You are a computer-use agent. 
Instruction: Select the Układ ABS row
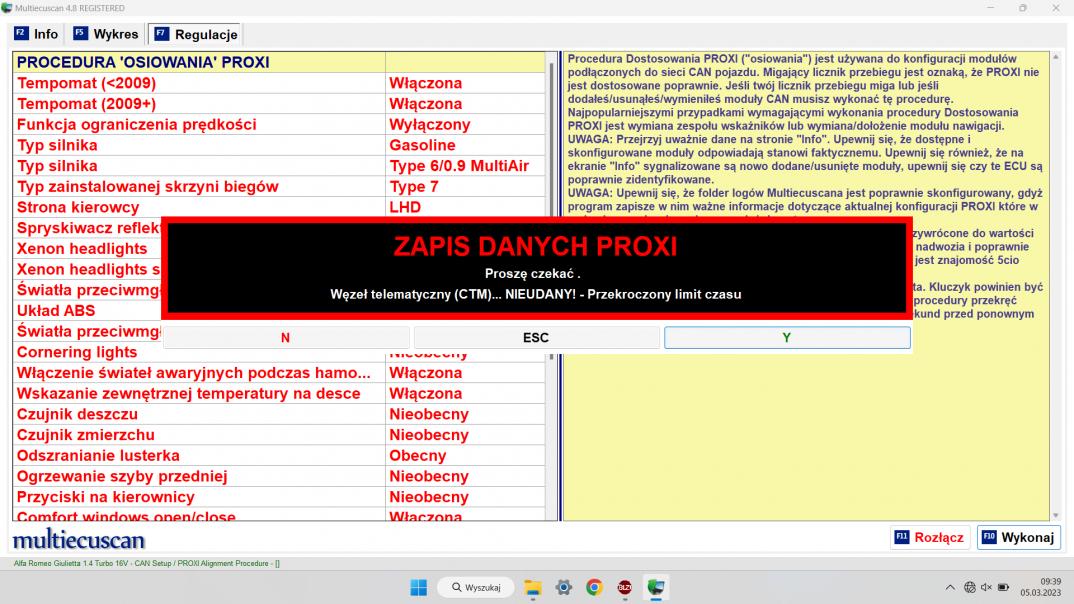pos(87,310)
